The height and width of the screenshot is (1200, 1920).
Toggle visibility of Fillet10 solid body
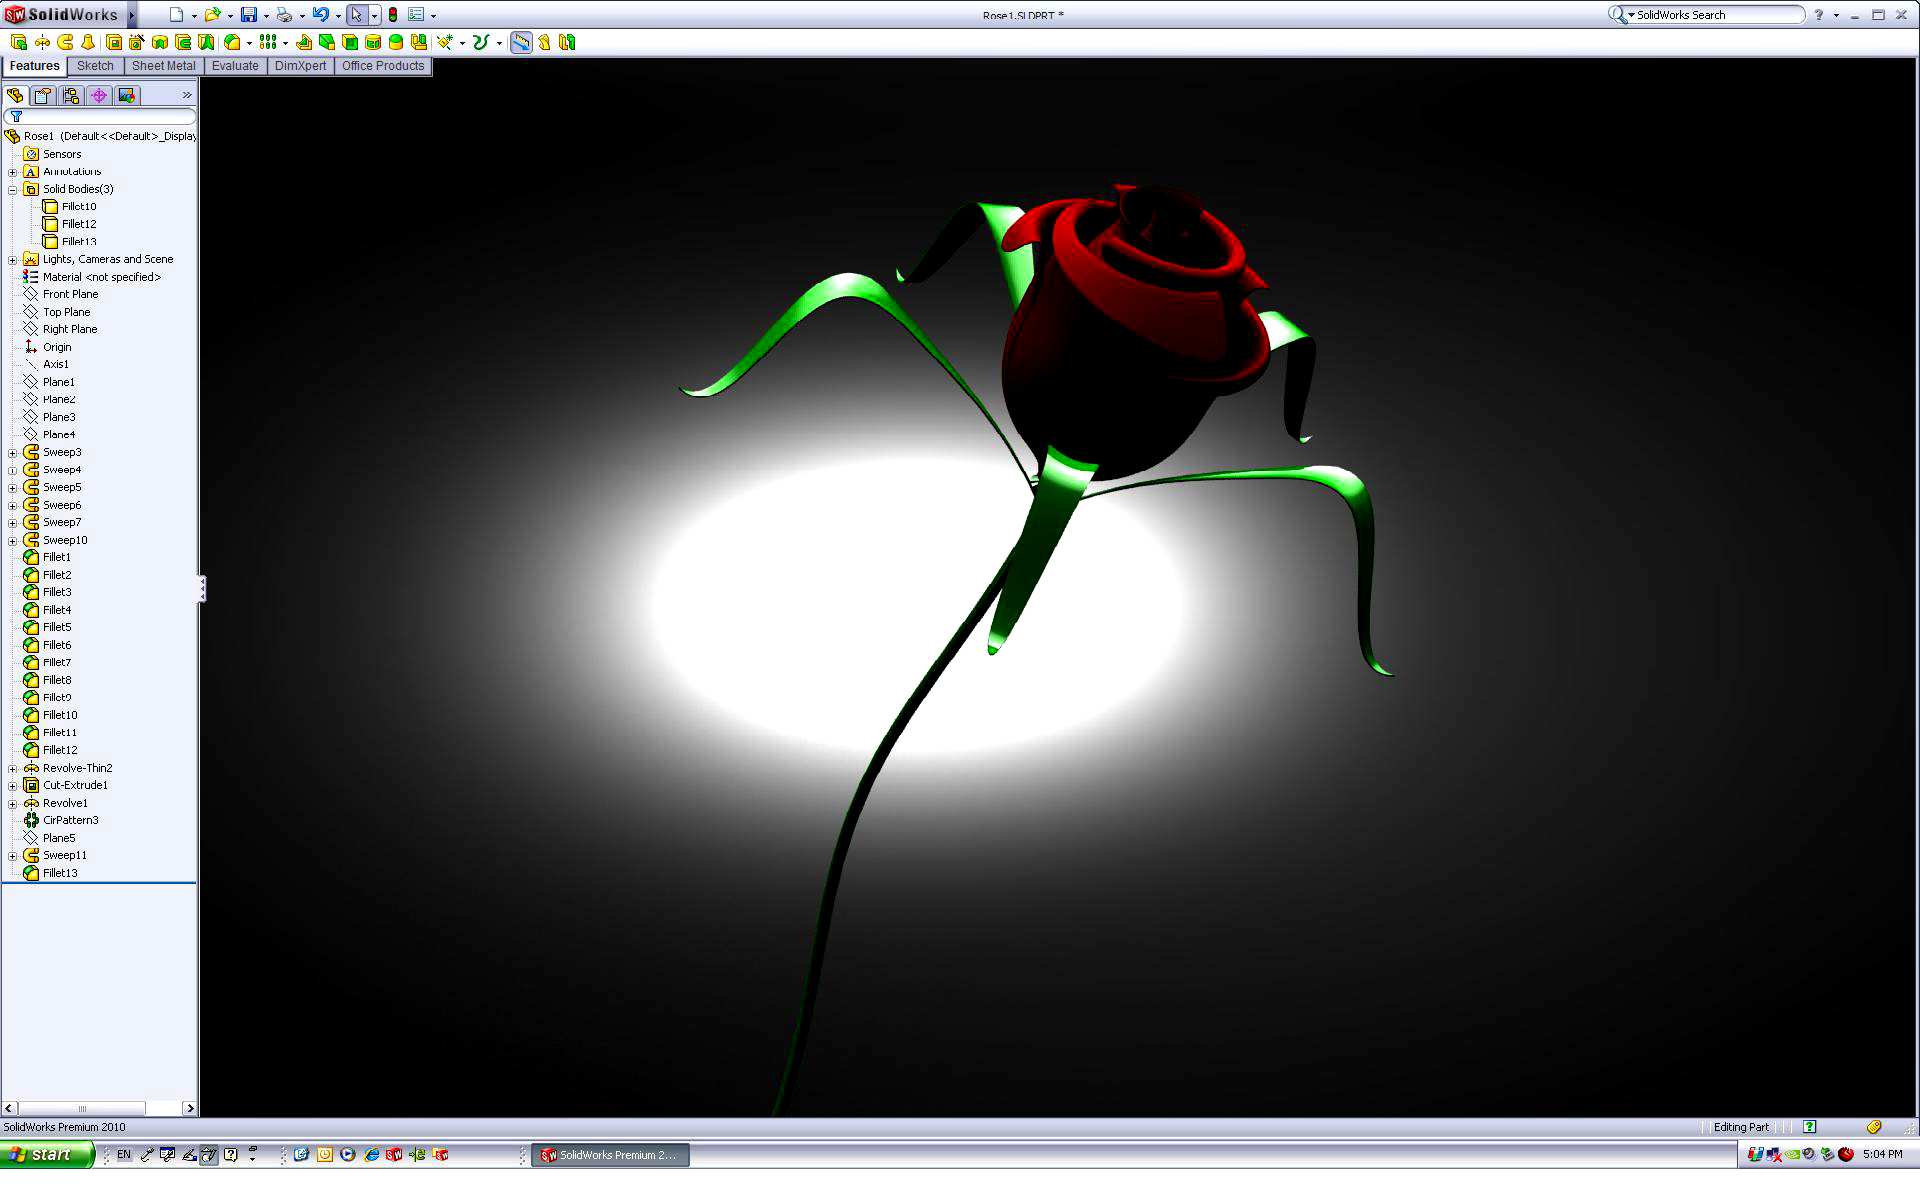(x=77, y=205)
